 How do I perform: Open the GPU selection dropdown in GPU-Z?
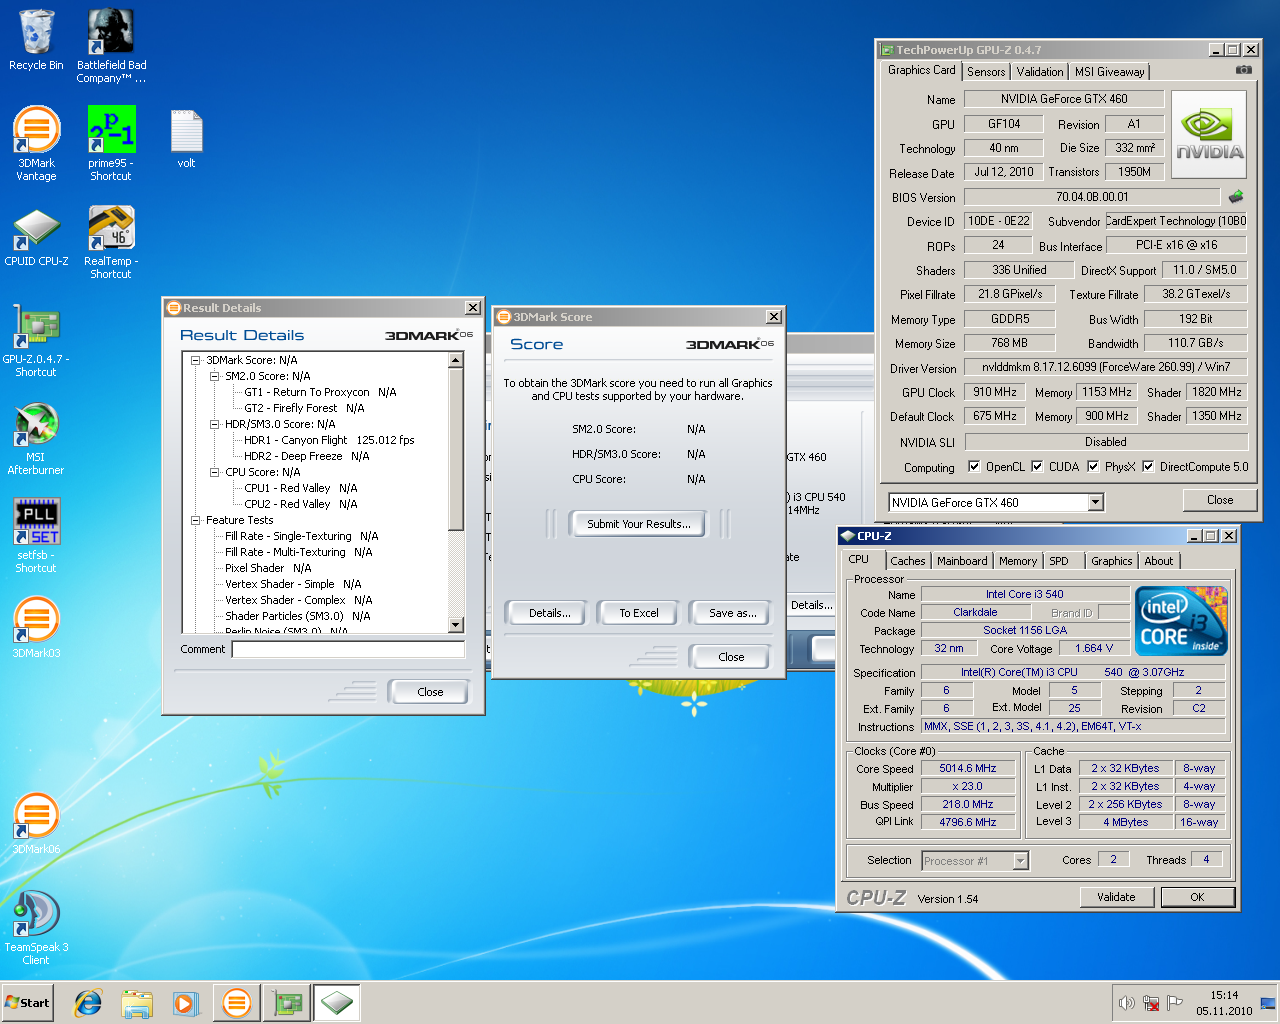pyautogui.click(x=1095, y=502)
